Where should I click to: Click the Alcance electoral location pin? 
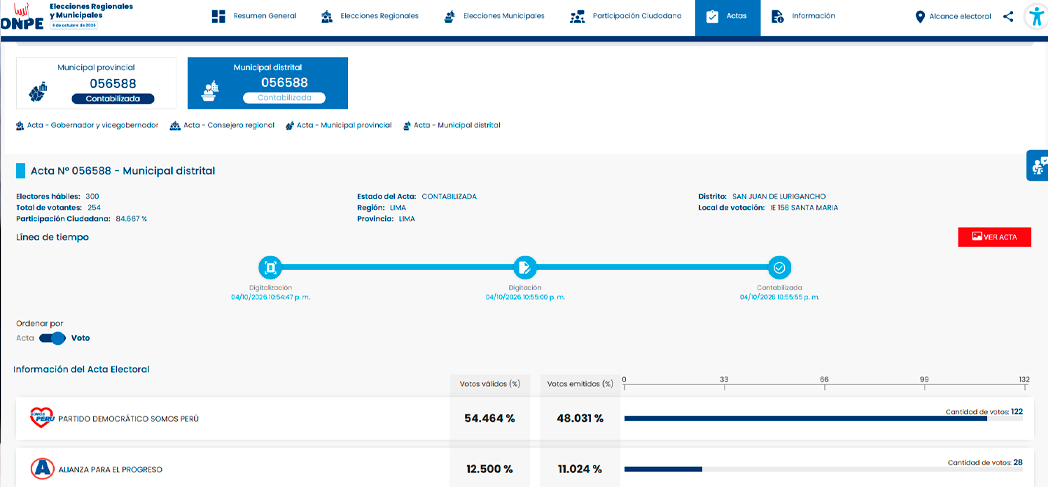coord(920,17)
